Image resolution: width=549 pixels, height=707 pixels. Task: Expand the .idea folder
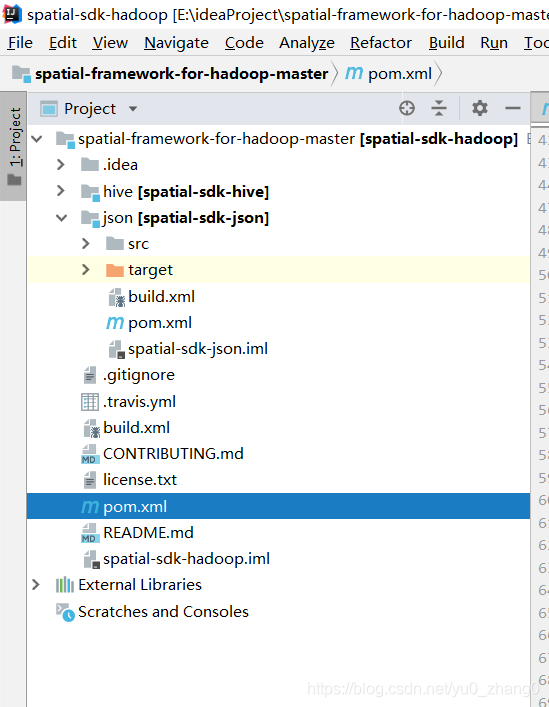61,165
